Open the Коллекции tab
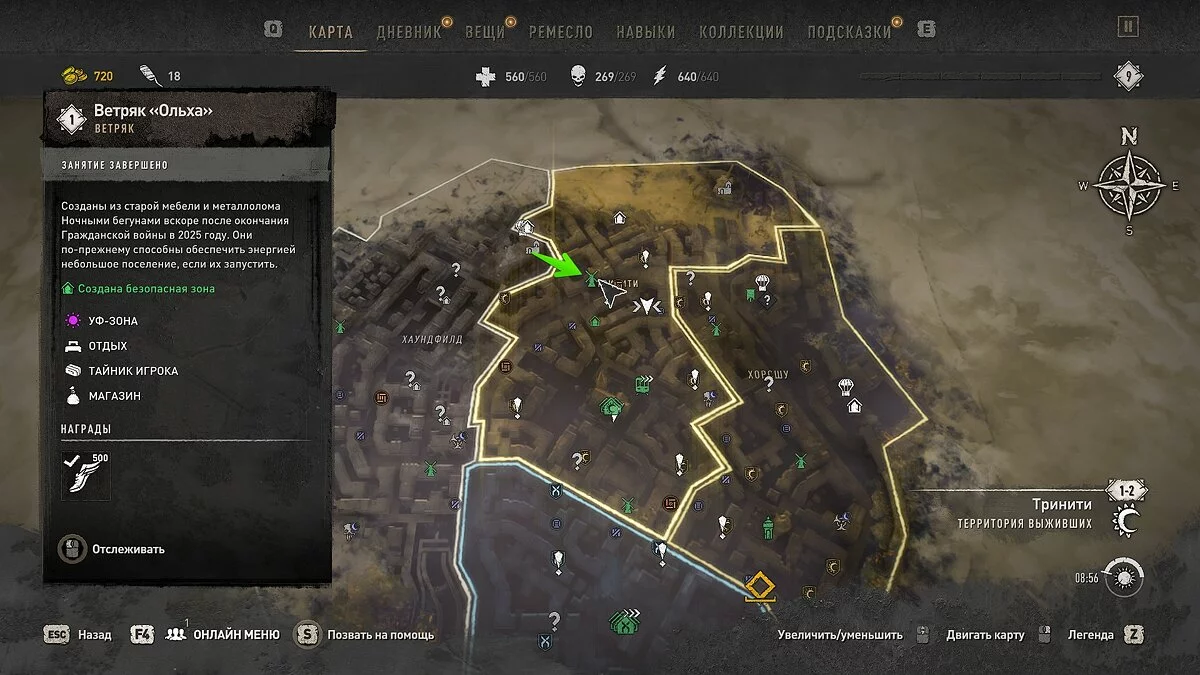This screenshot has width=1200, height=675. [x=741, y=32]
